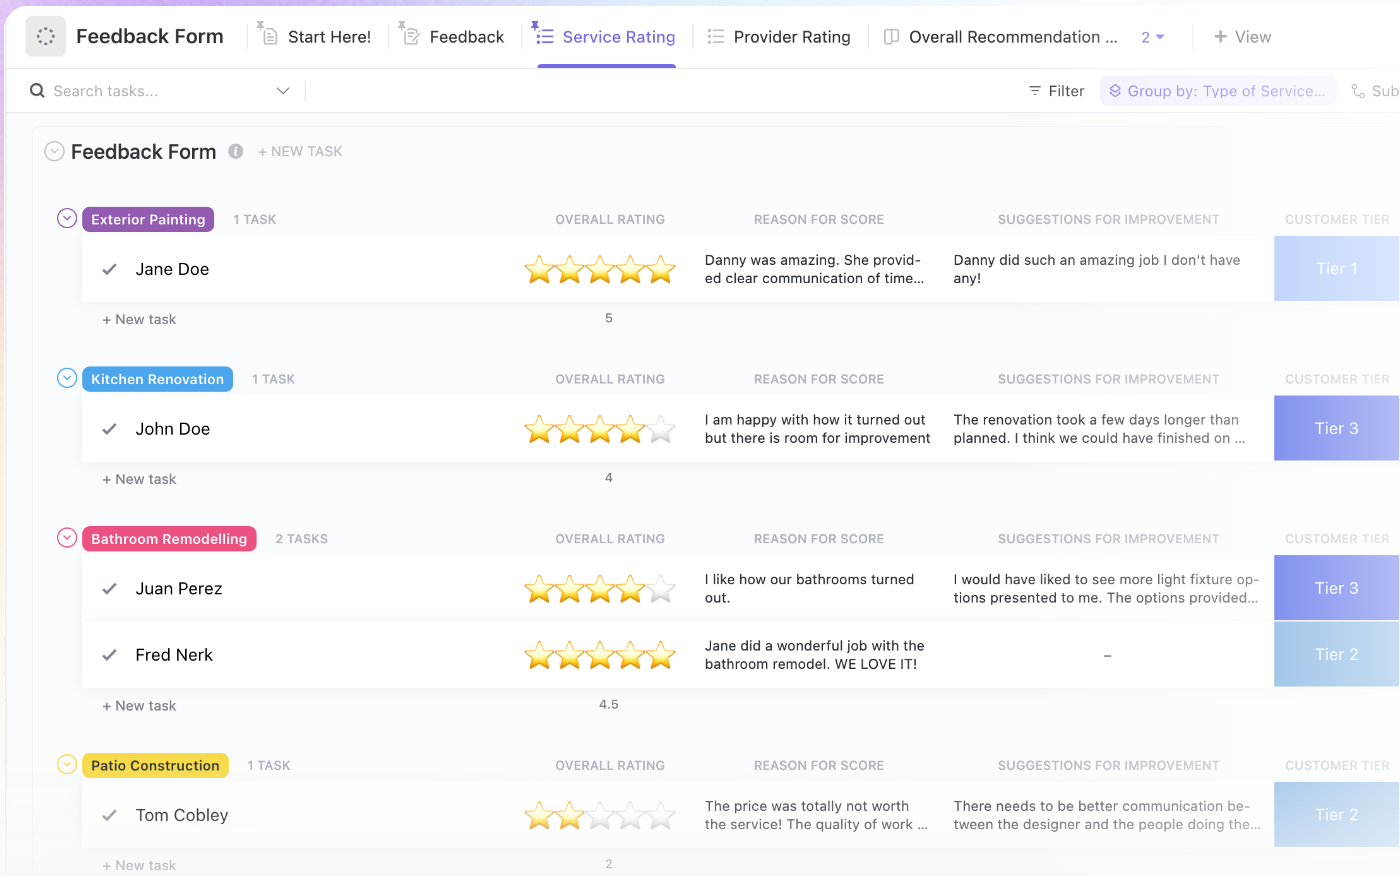This screenshot has height=876, width=1400.
Task: Click the Kitchen Renovation group label
Action: (157, 379)
